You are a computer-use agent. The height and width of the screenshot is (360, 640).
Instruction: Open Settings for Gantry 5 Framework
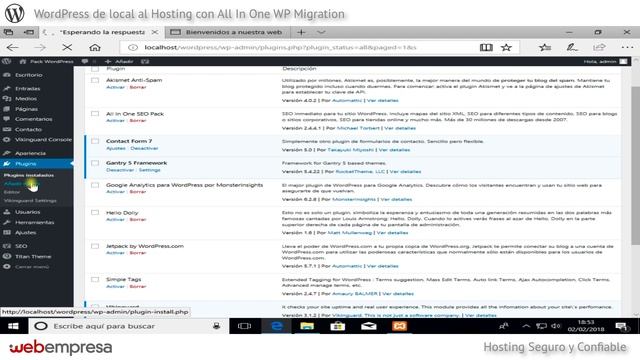point(149,170)
